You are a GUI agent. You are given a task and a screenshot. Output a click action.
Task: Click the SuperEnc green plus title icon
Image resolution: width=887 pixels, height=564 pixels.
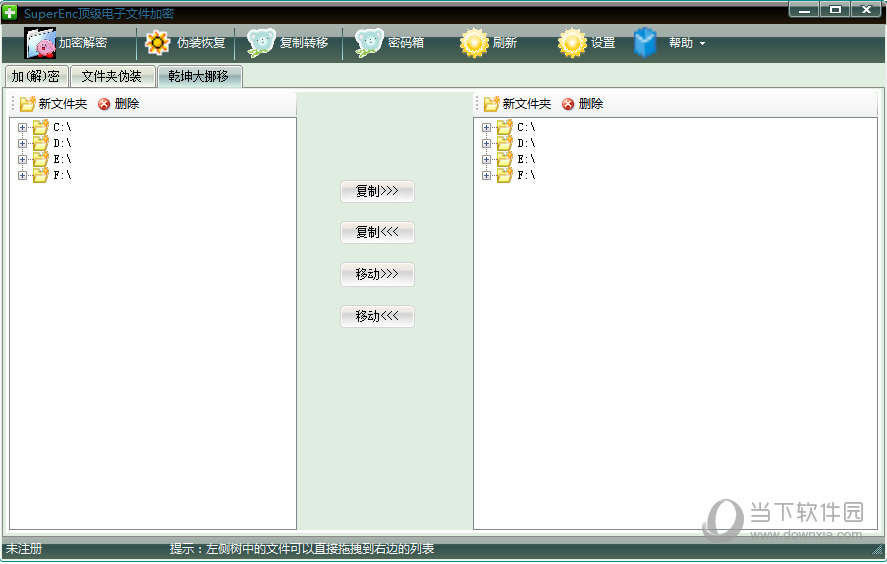pos(10,12)
